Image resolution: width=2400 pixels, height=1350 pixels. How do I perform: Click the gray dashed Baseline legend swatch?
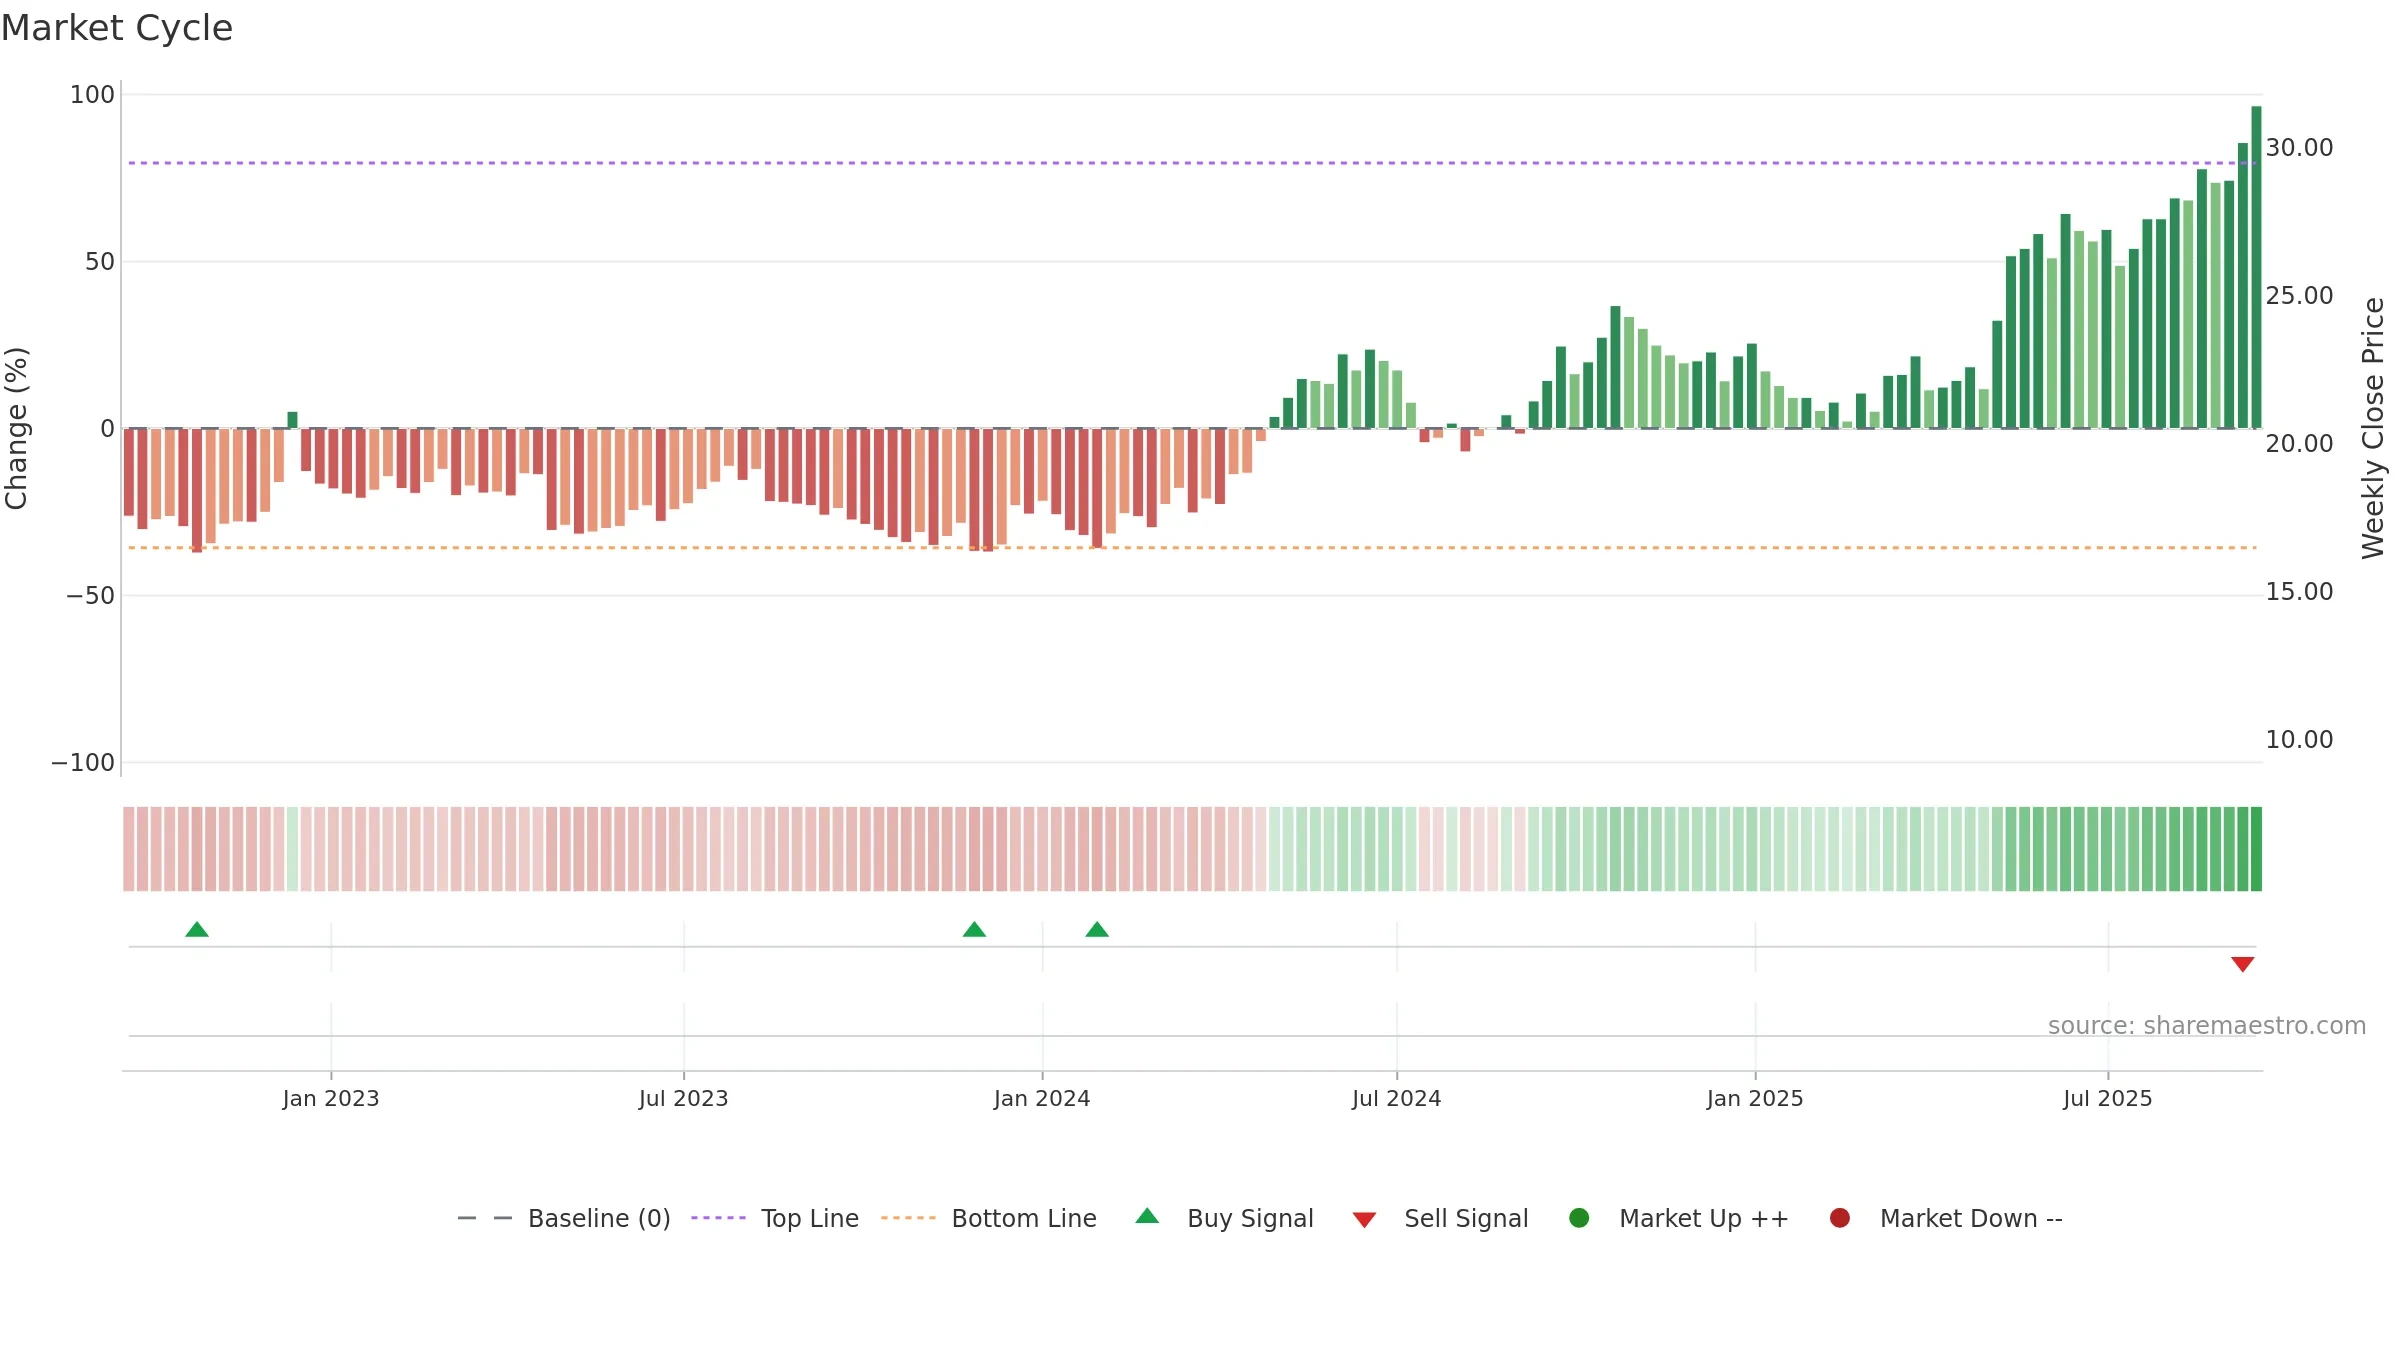(x=485, y=1218)
